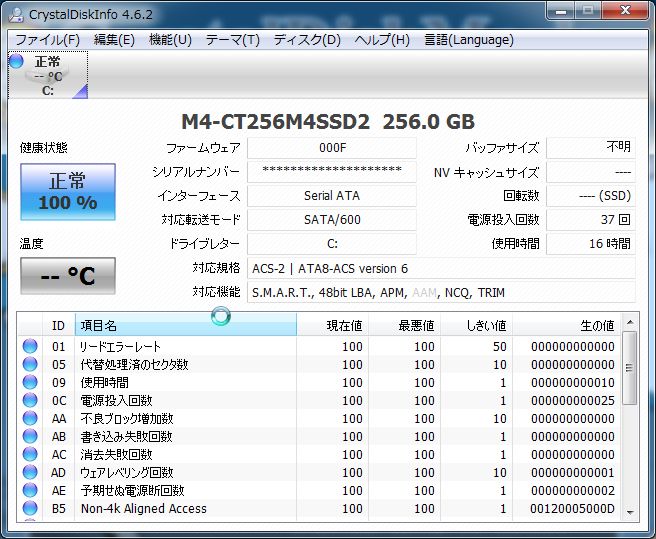Select the 消去失敗回数 row name

click(x=116, y=454)
